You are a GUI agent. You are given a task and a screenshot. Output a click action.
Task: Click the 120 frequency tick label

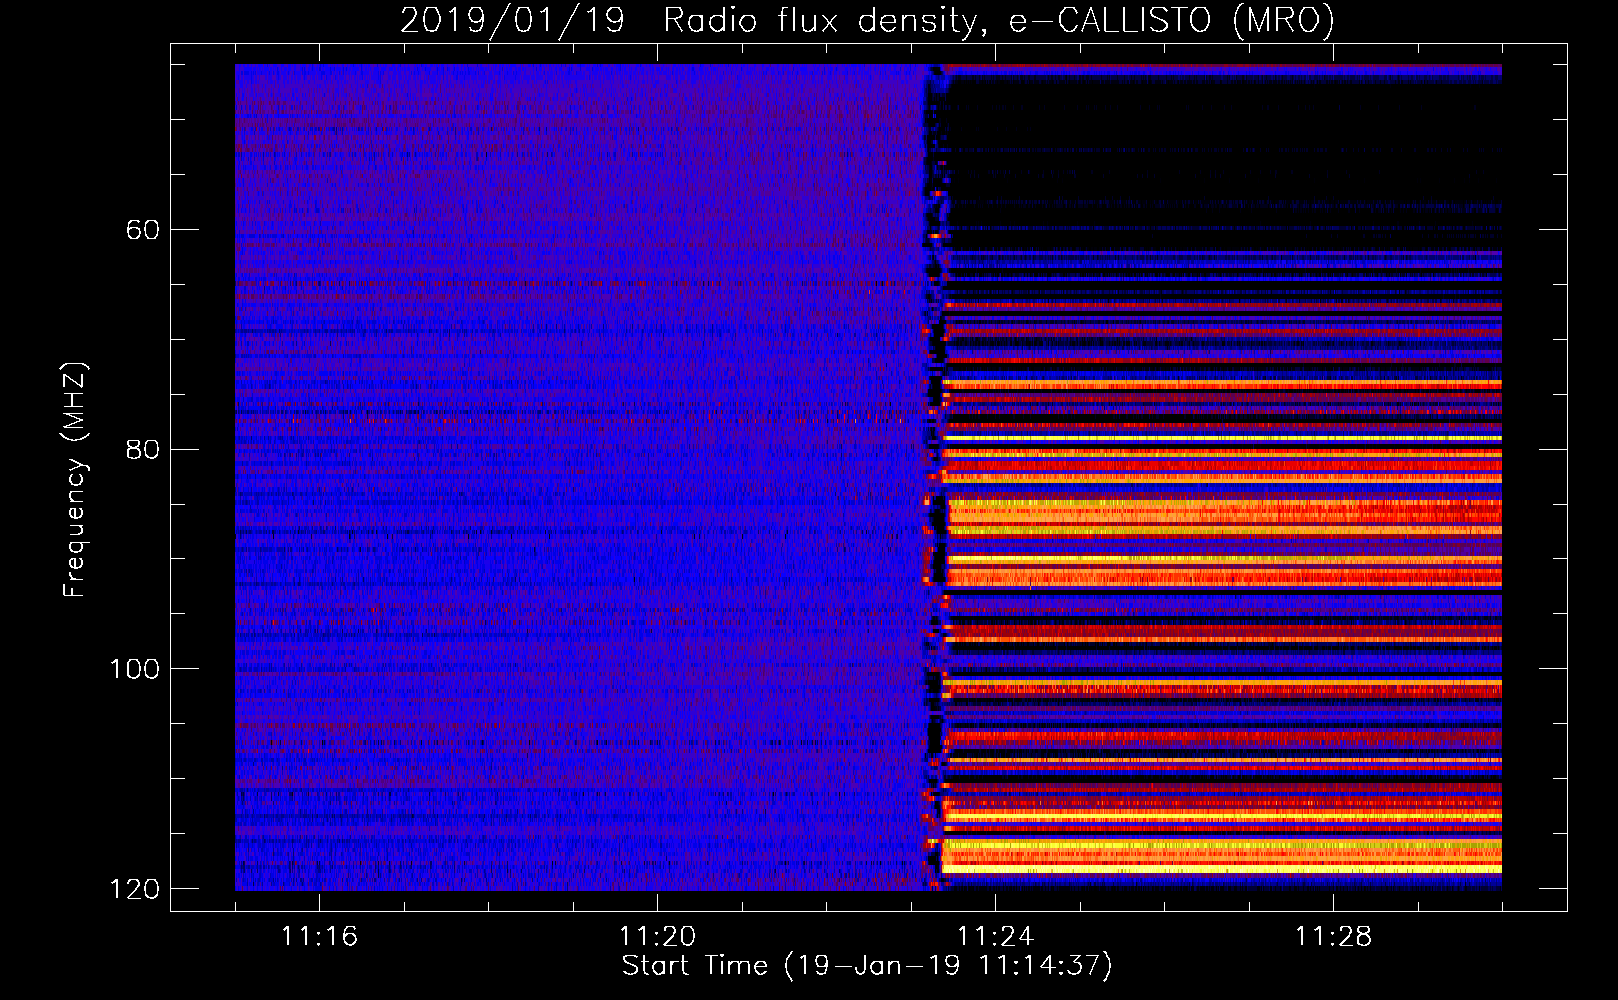(x=134, y=889)
